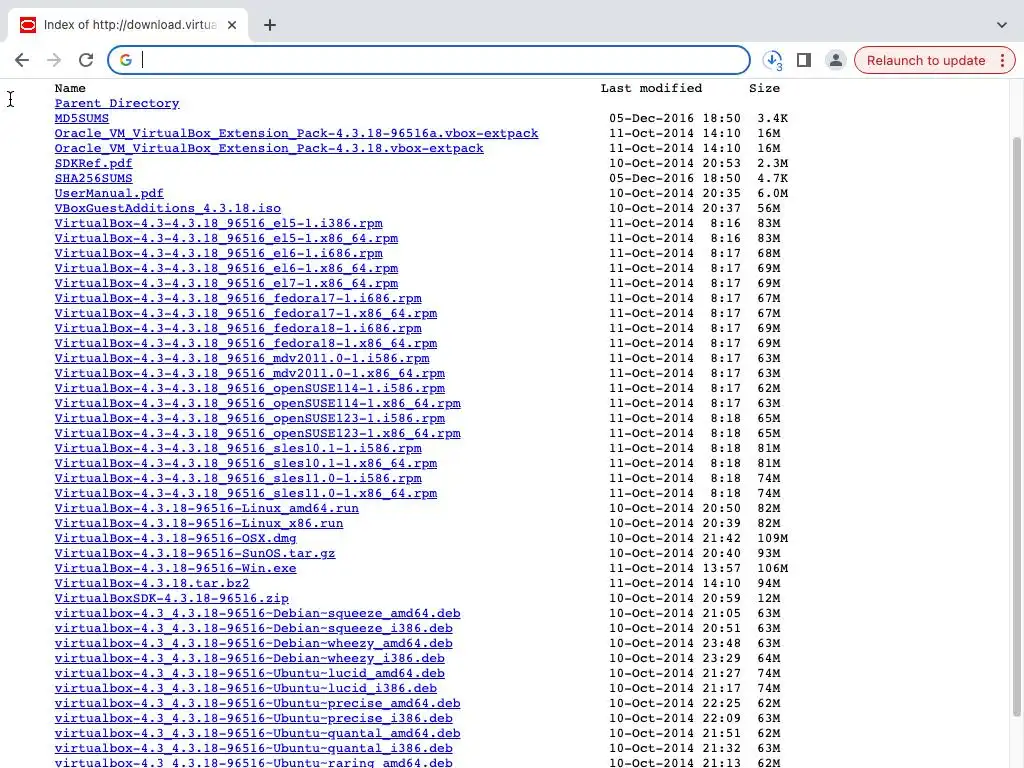Click sles11.0-1.x86_64.rpm link
Image resolution: width=1024 pixels, height=768 pixels.
click(246, 494)
